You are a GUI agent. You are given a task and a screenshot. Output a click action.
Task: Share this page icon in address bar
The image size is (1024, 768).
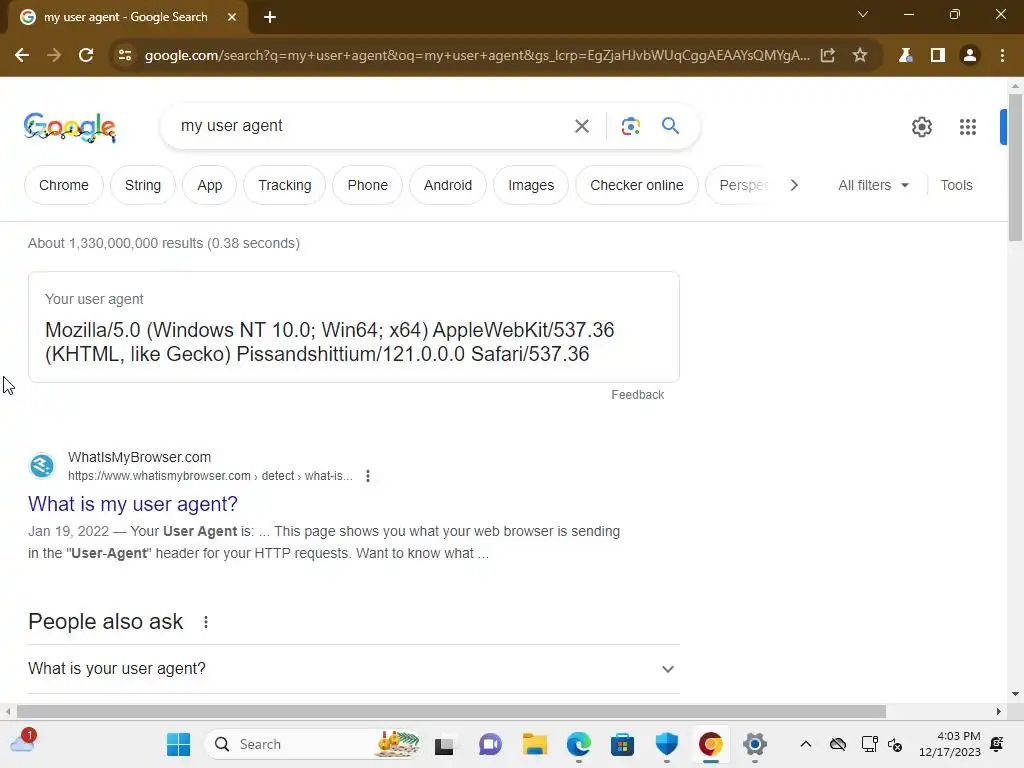[x=827, y=56]
